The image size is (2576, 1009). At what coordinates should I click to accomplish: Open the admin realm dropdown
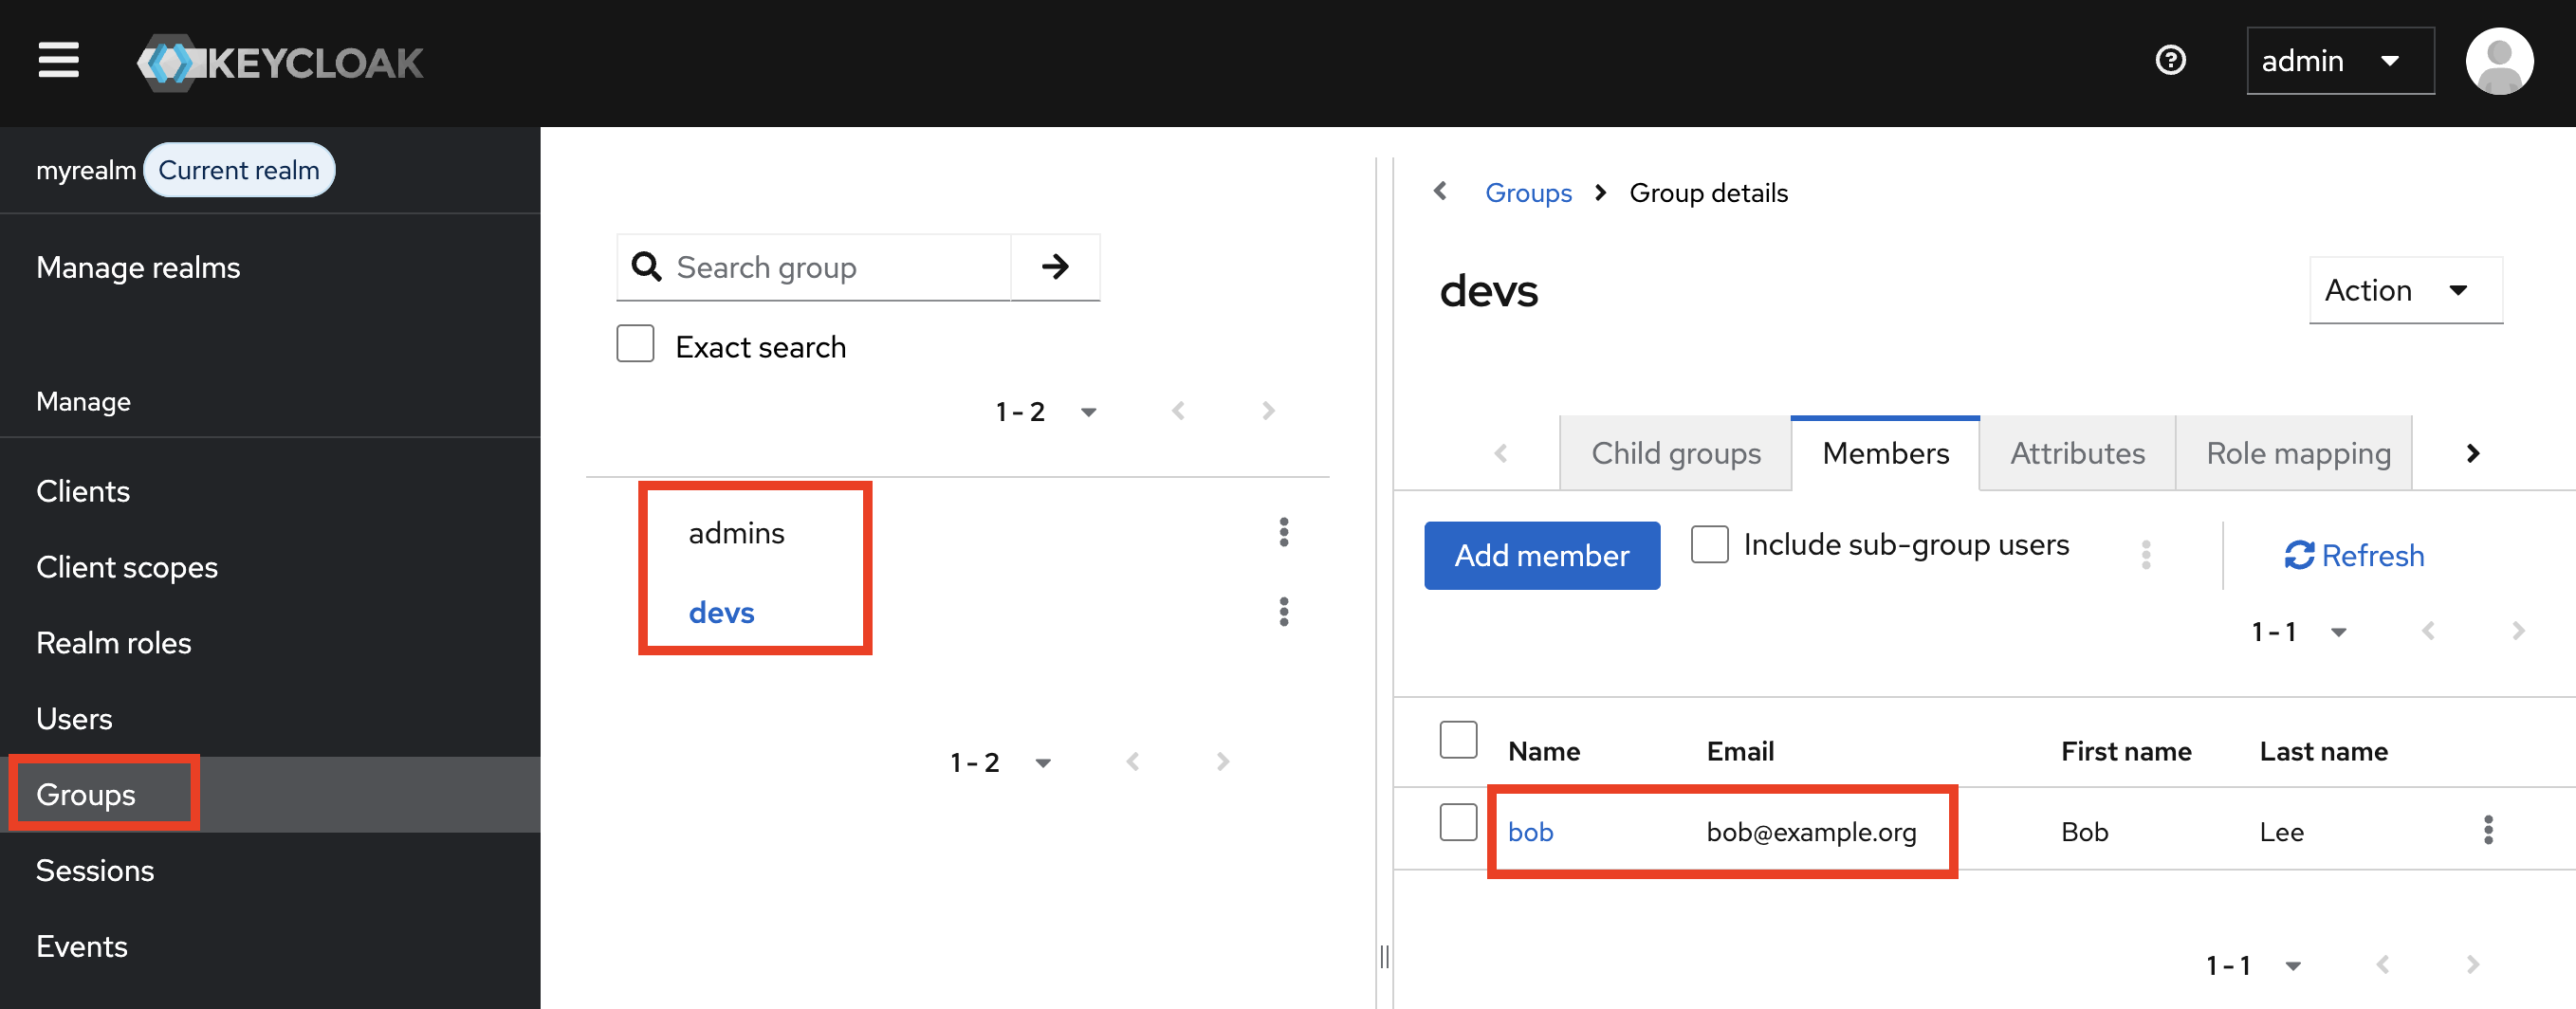(2340, 61)
